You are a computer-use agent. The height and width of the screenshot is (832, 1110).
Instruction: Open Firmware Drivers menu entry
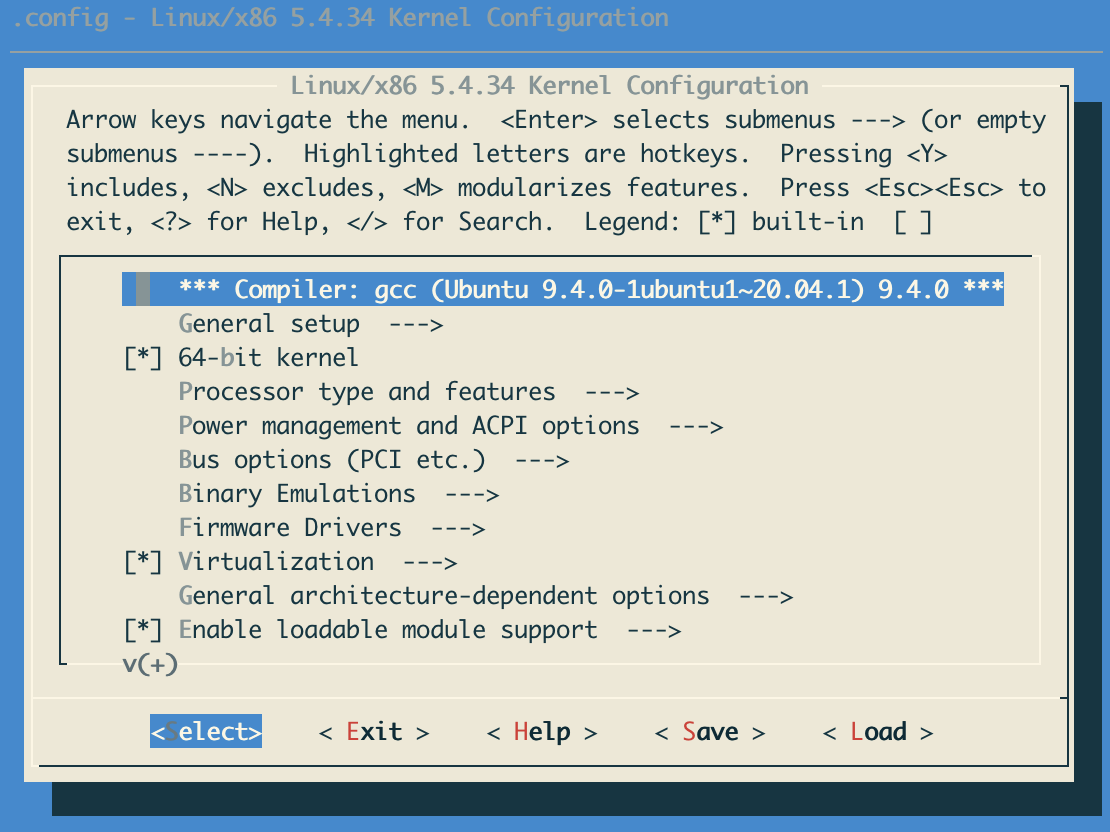click(x=290, y=528)
